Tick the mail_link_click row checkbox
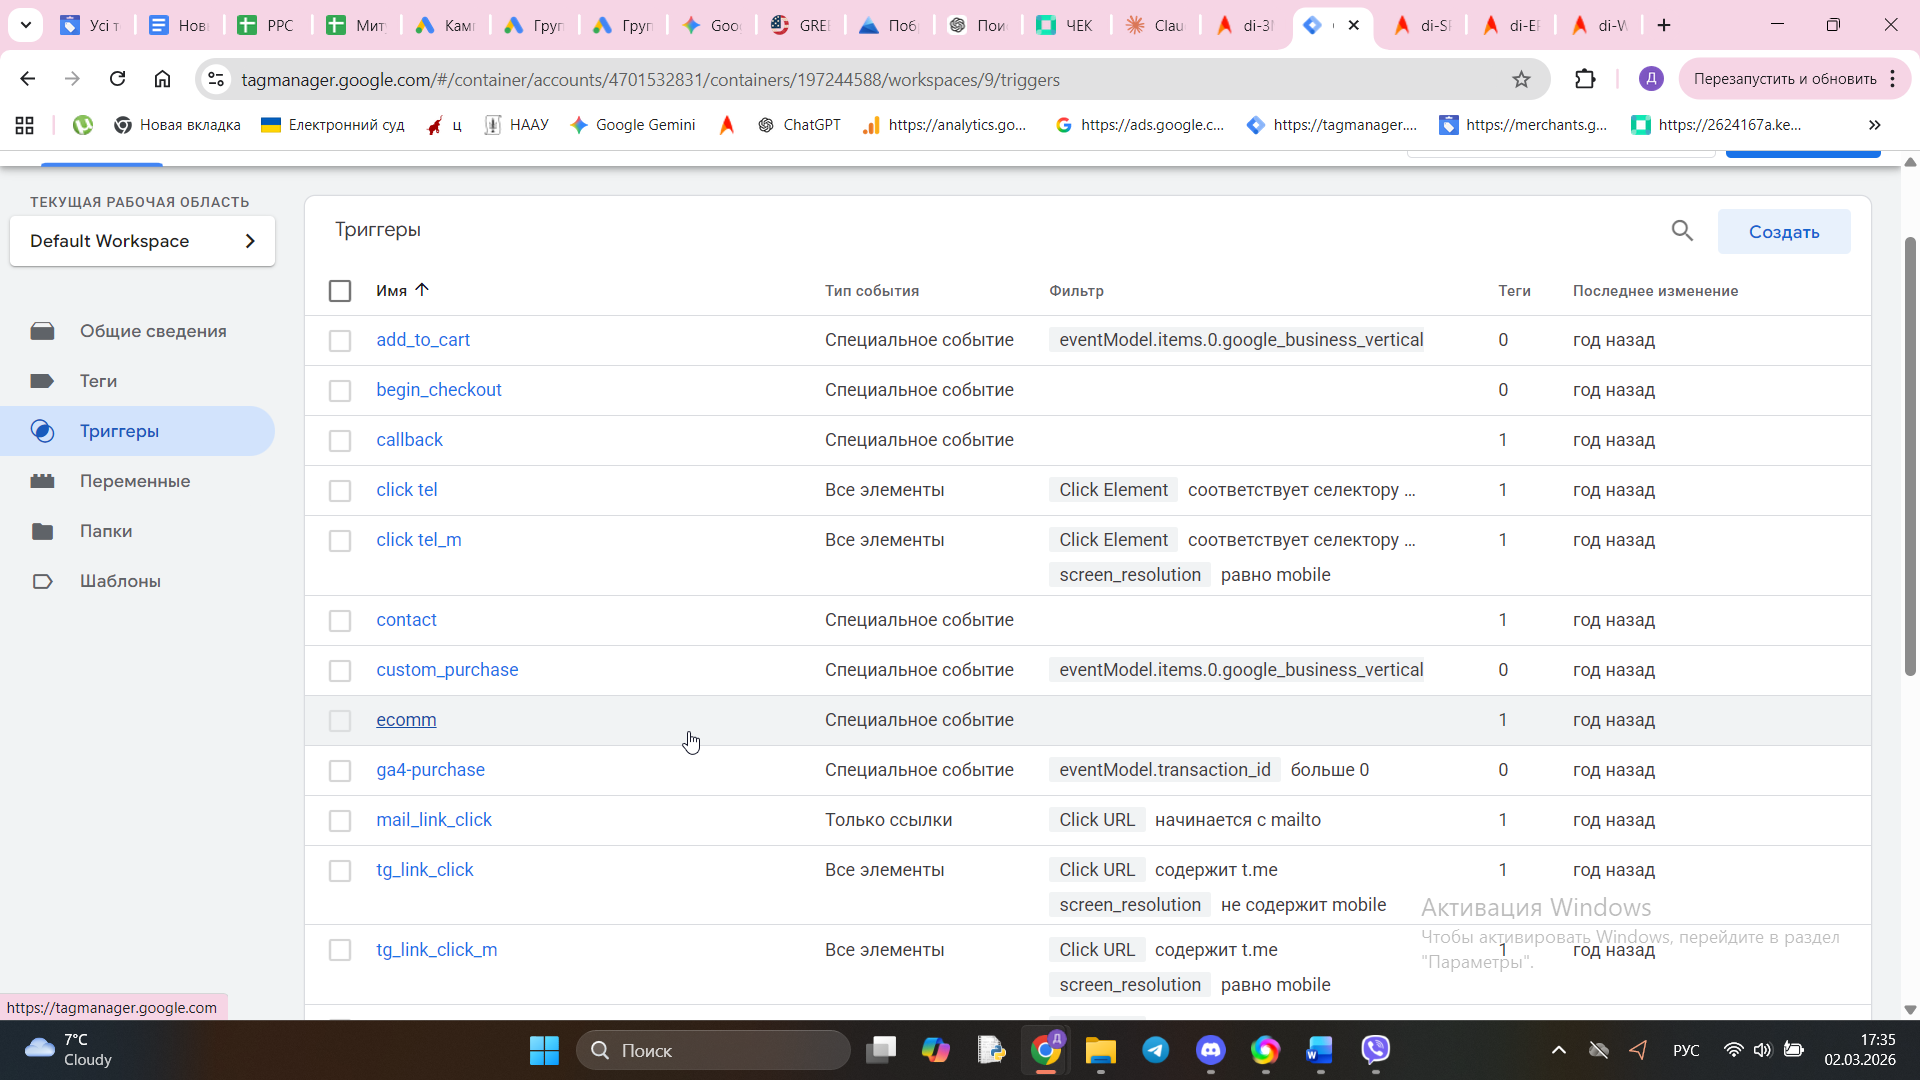The width and height of the screenshot is (1920, 1080). (340, 821)
